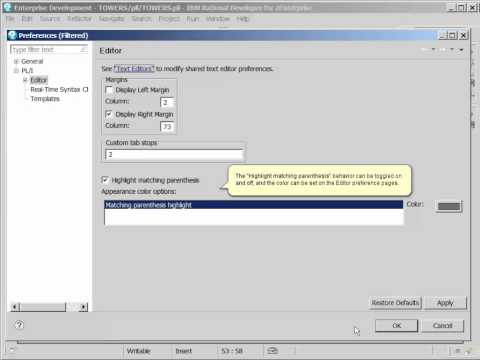Select 'Matching parenthesis highlight' in the list

pyautogui.click(x=254, y=205)
